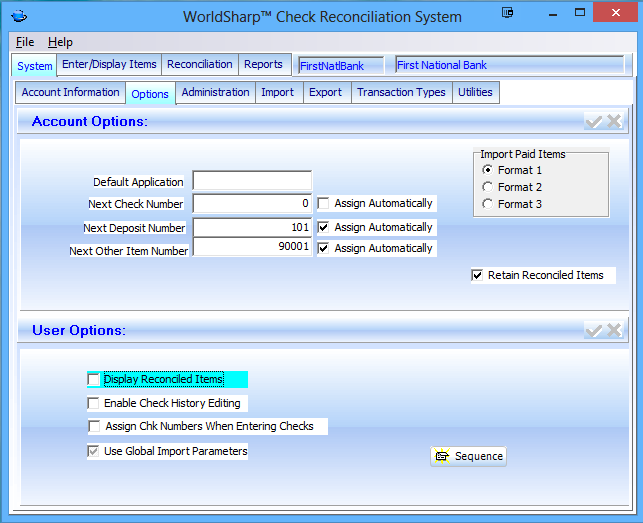Enable Assign Automatically for Next Check Number

(324, 204)
